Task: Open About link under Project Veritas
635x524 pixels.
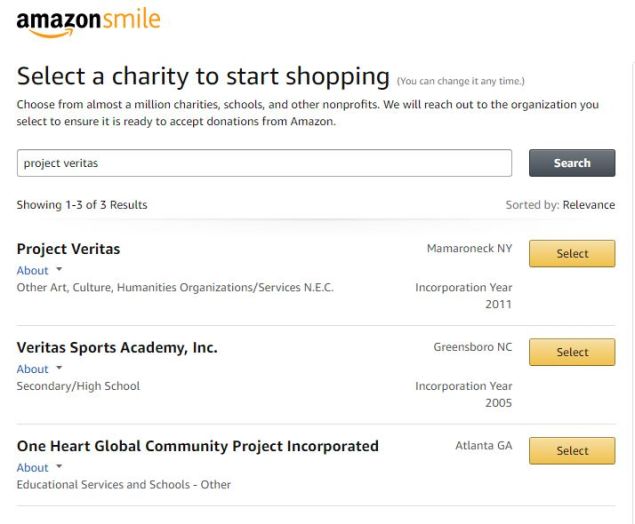Action: coord(32,271)
